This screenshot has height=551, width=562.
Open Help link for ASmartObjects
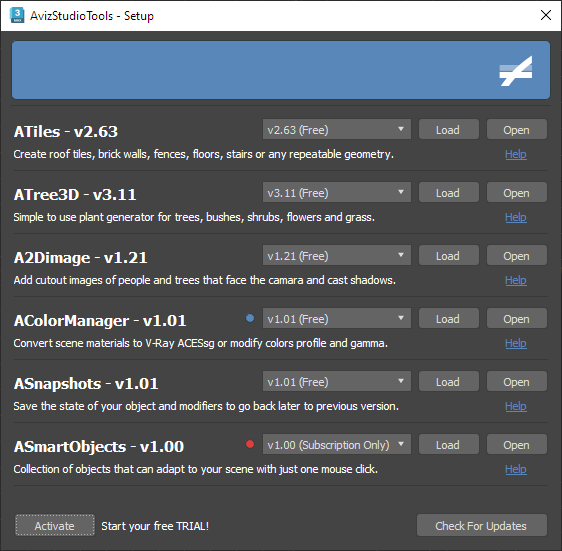(515, 469)
